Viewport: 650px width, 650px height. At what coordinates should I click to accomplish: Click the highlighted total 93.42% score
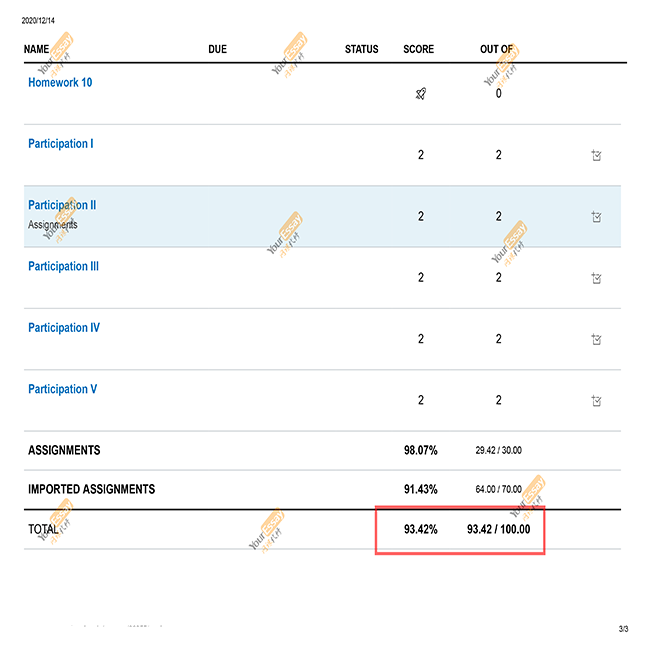pyautogui.click(x=421, y=529)
